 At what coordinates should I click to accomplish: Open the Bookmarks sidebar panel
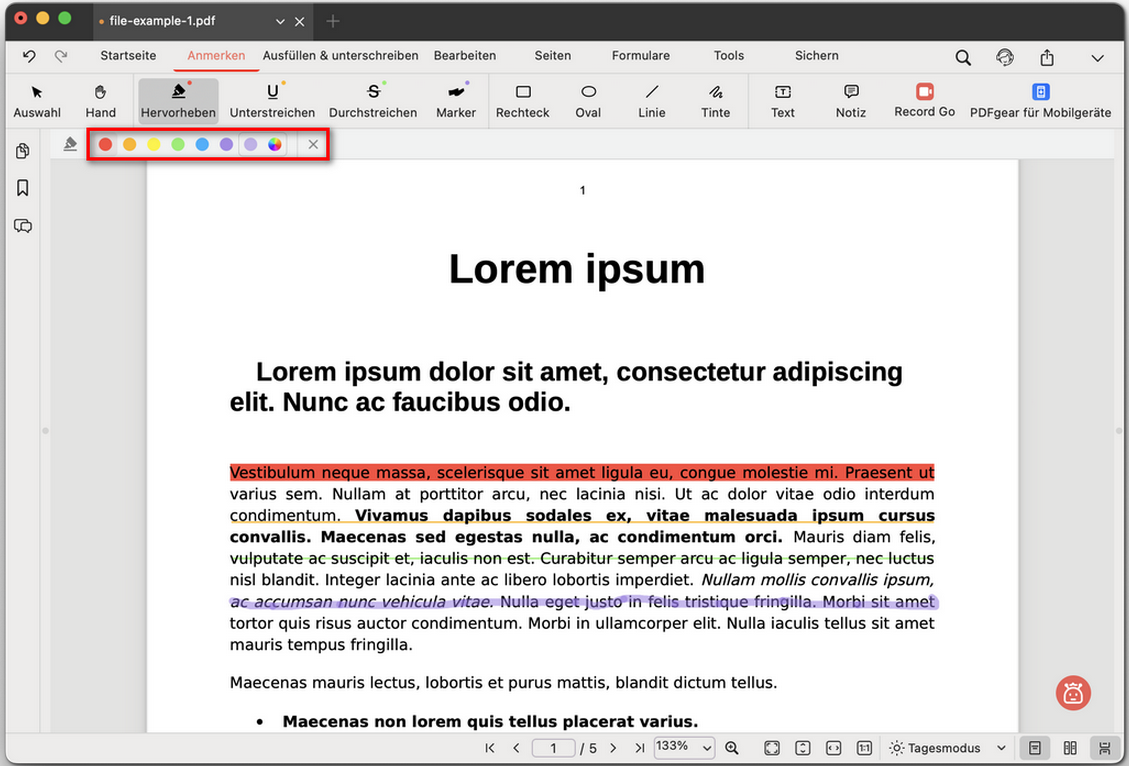(x=23, y=188)
